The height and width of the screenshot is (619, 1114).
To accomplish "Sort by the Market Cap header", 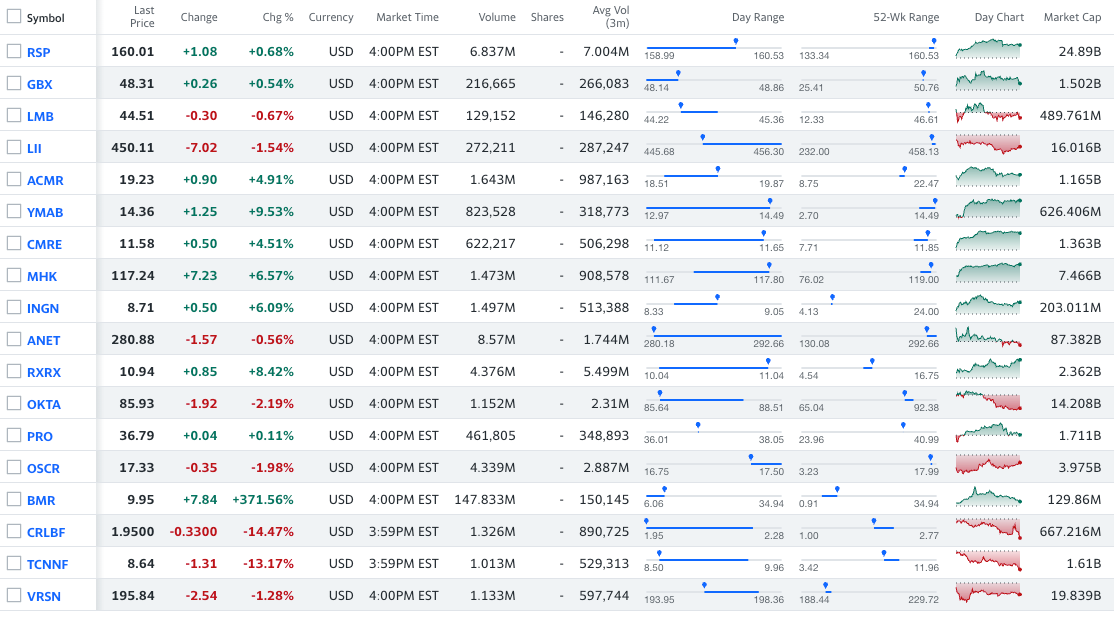I will 1072,17.
